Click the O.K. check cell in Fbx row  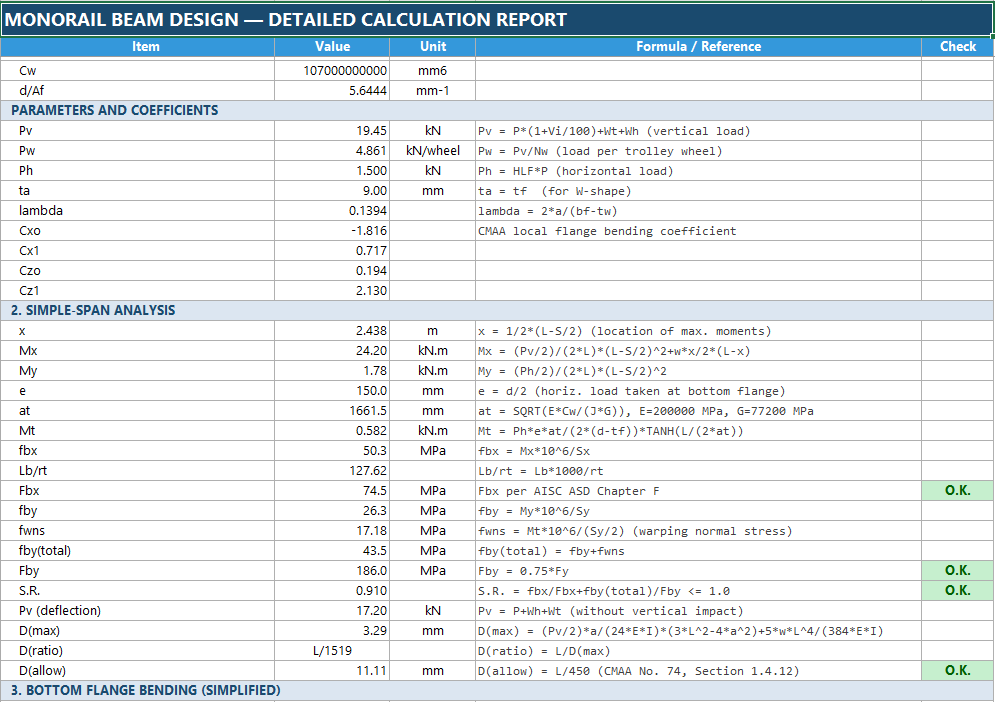click(958, 491)
